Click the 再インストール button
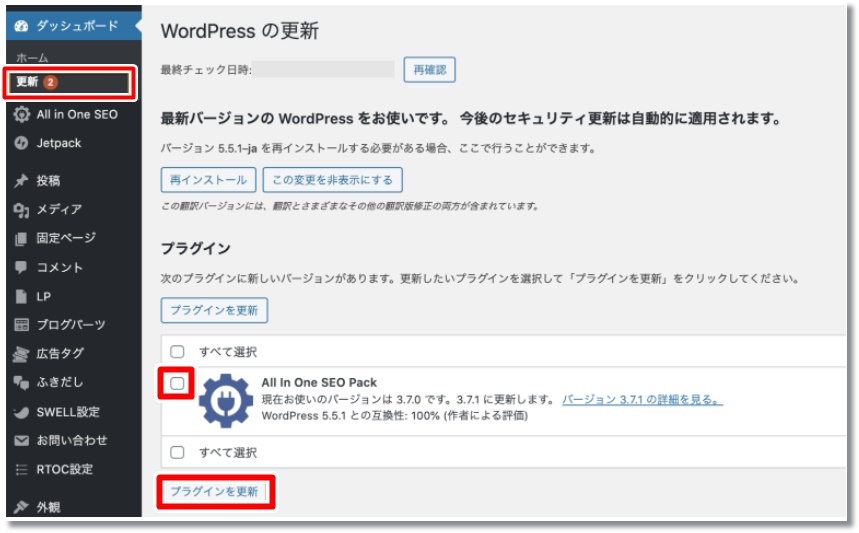 point(208,180)
